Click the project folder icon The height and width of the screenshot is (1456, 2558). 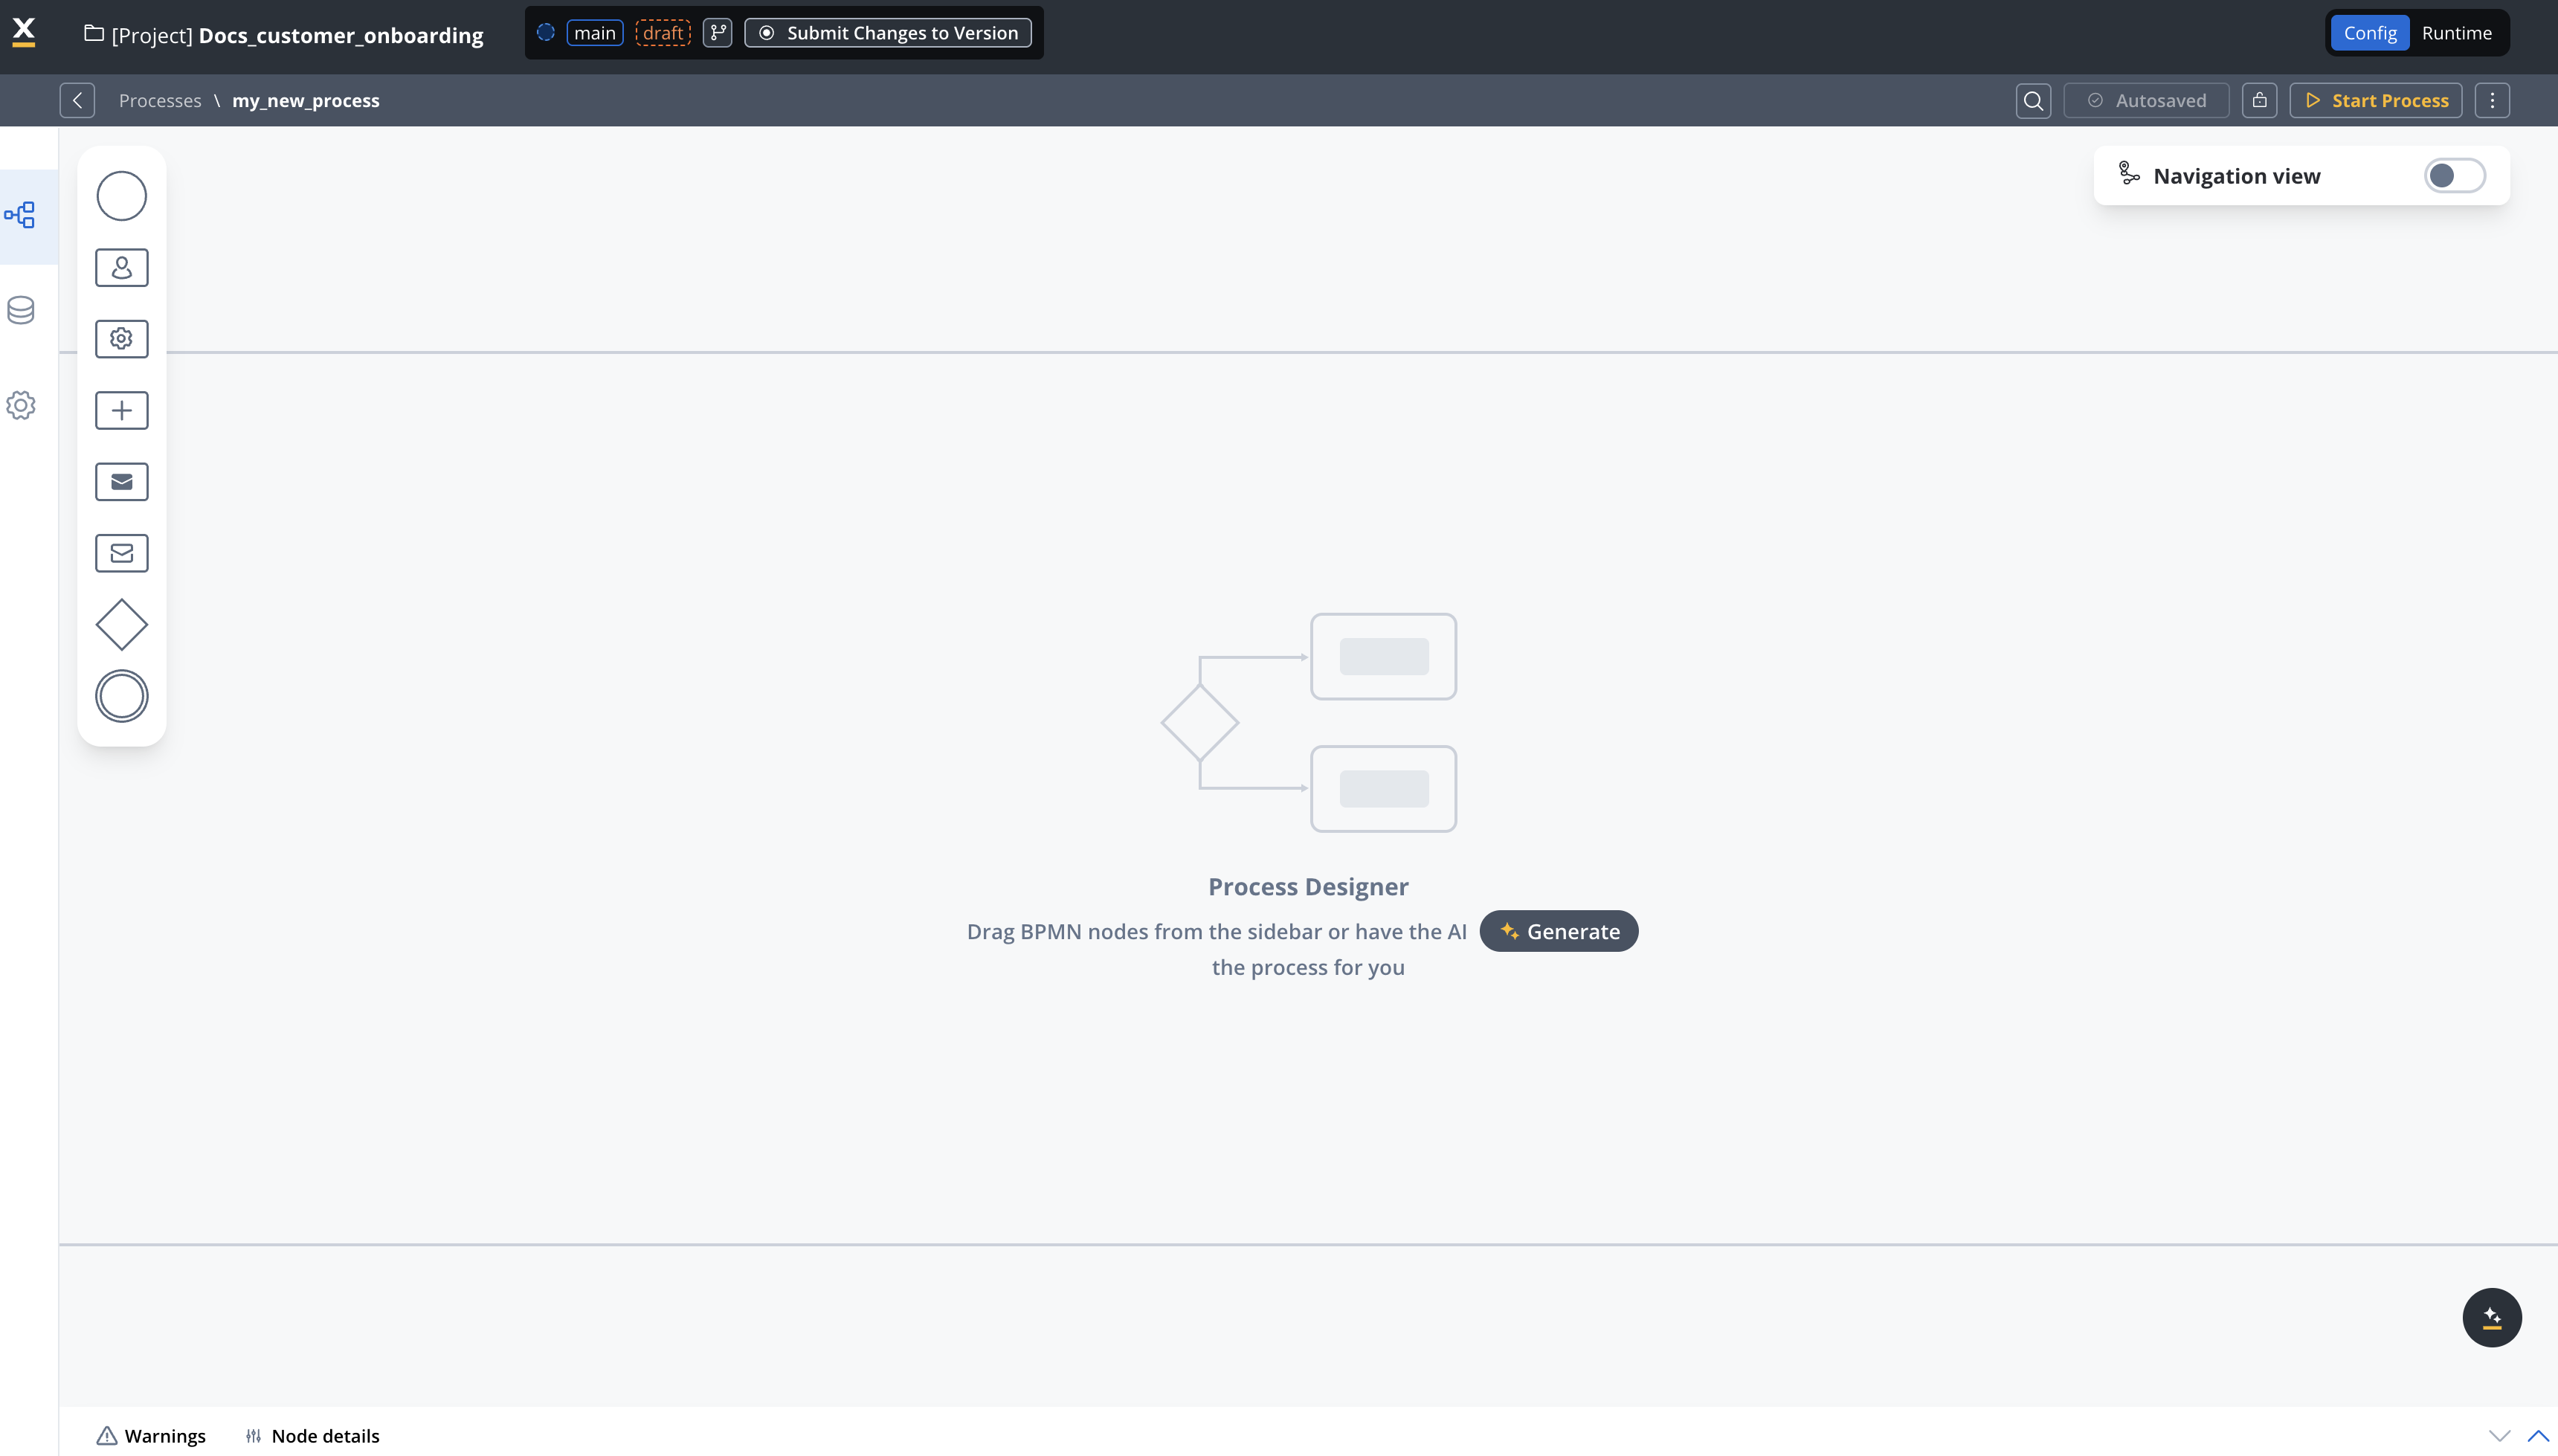[94, 34]
